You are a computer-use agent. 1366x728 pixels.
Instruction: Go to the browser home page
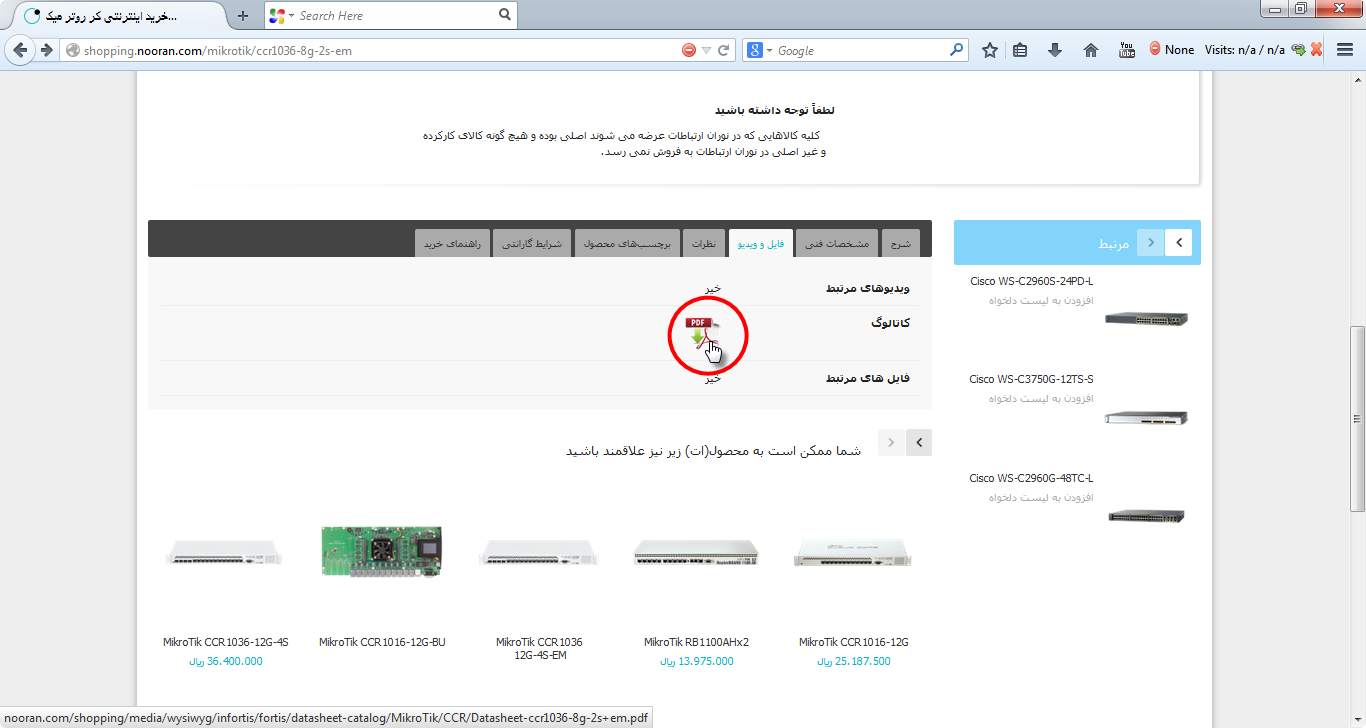pos(1091,50)
